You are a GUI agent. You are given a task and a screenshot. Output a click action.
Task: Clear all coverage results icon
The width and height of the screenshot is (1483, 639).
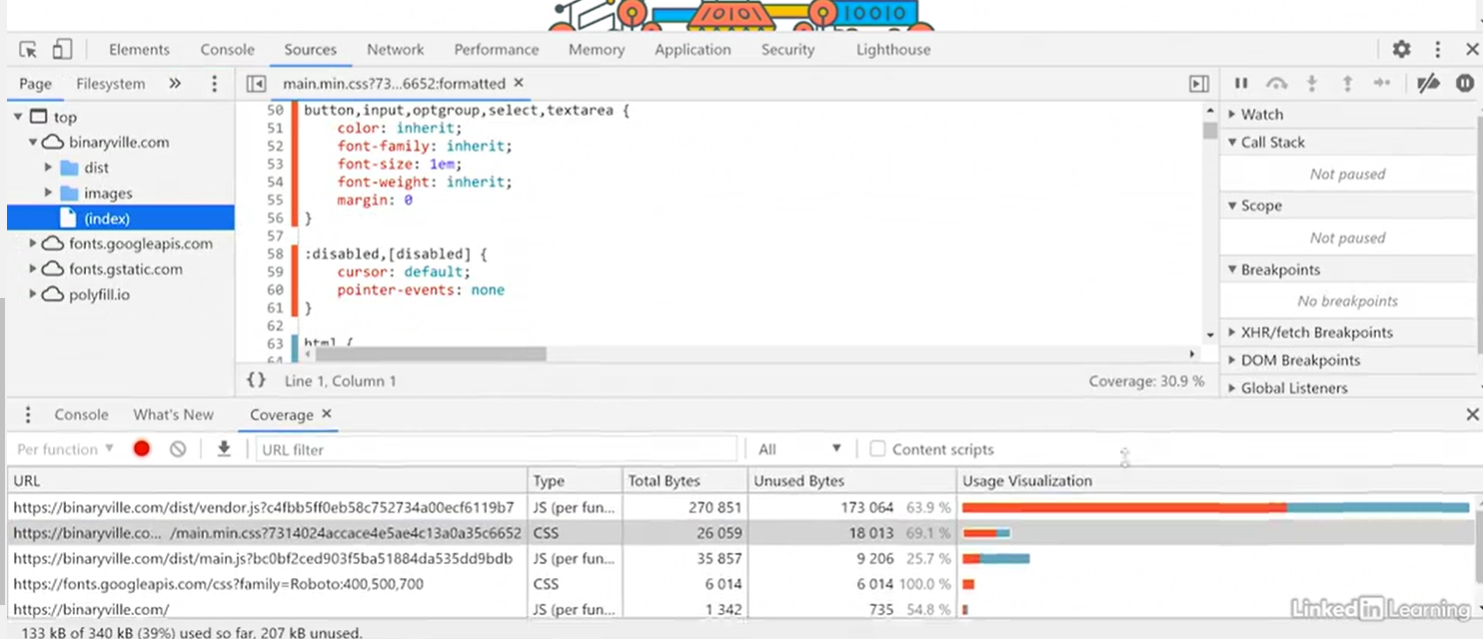point(178,449)
